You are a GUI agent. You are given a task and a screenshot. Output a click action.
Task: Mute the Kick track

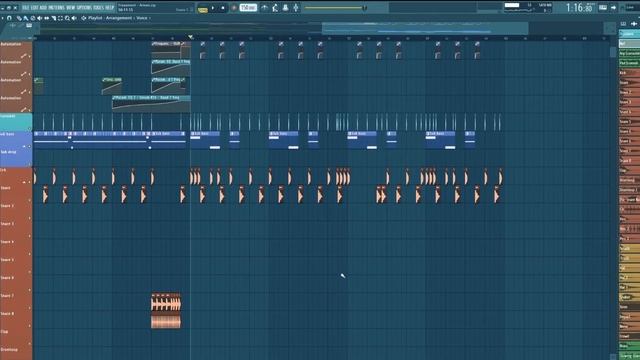click(29, 182)
